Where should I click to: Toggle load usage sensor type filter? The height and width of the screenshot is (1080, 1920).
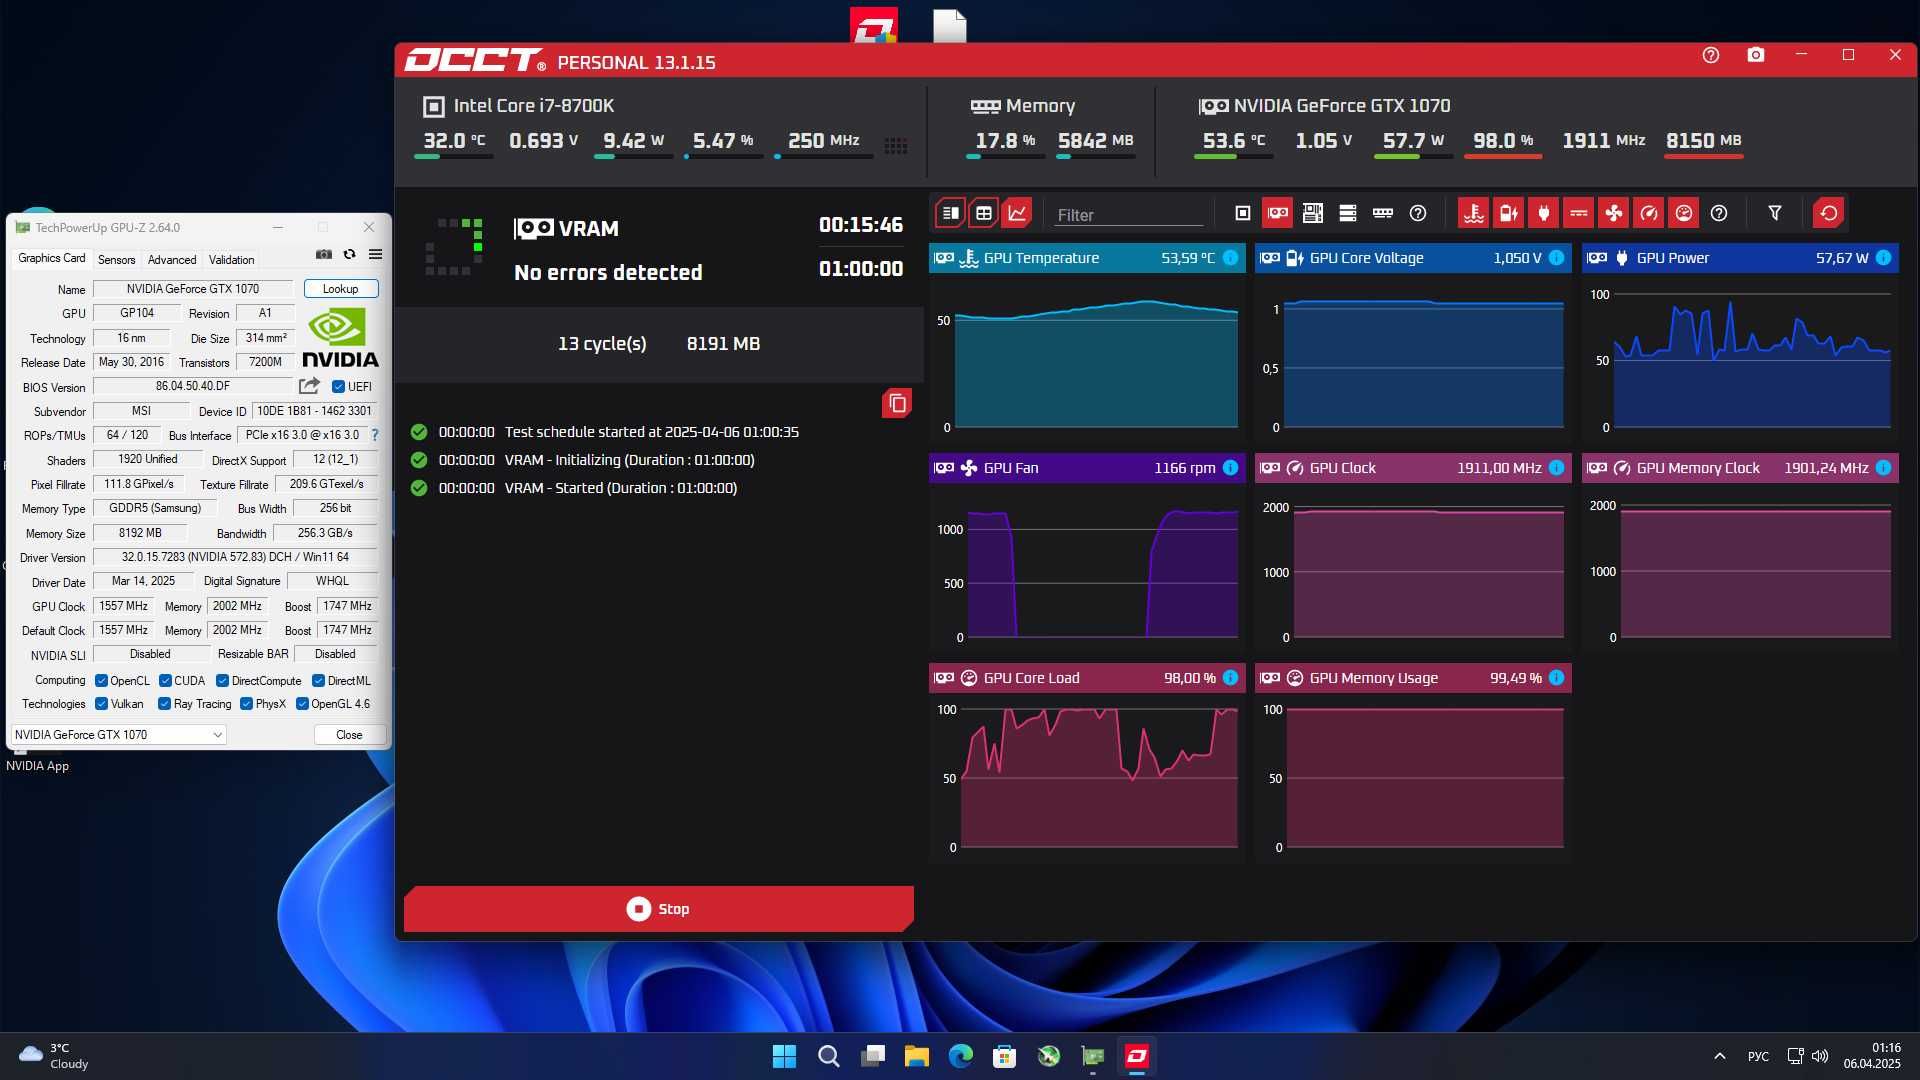pyautogui.click(x=1684, y=213)
